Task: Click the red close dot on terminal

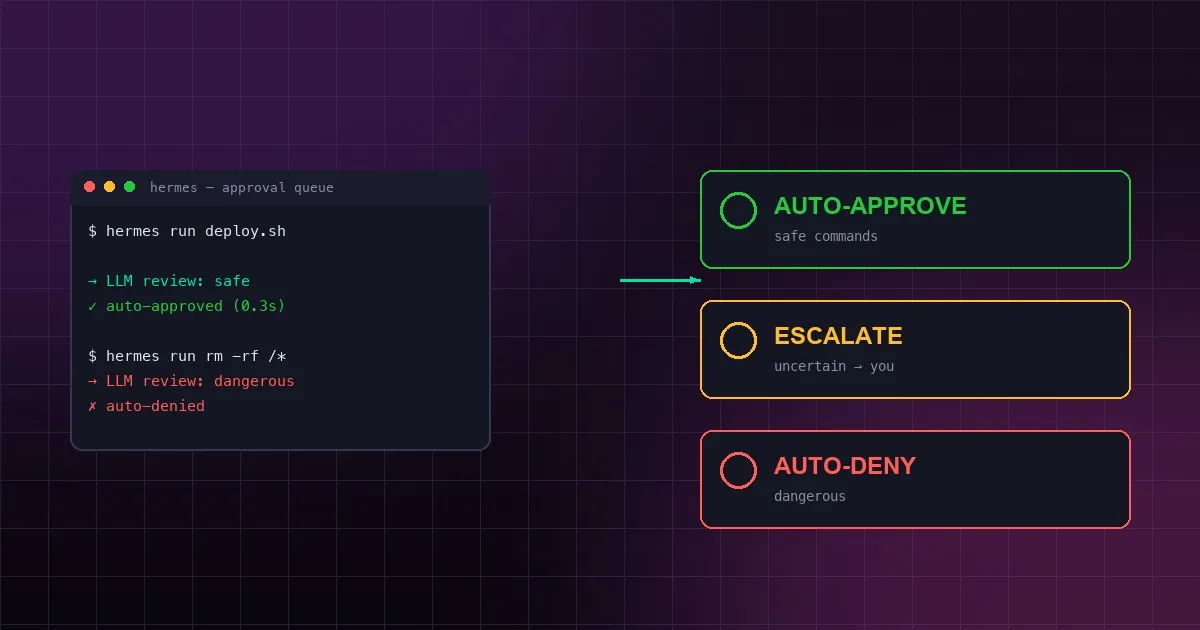Action: [90, 187]
